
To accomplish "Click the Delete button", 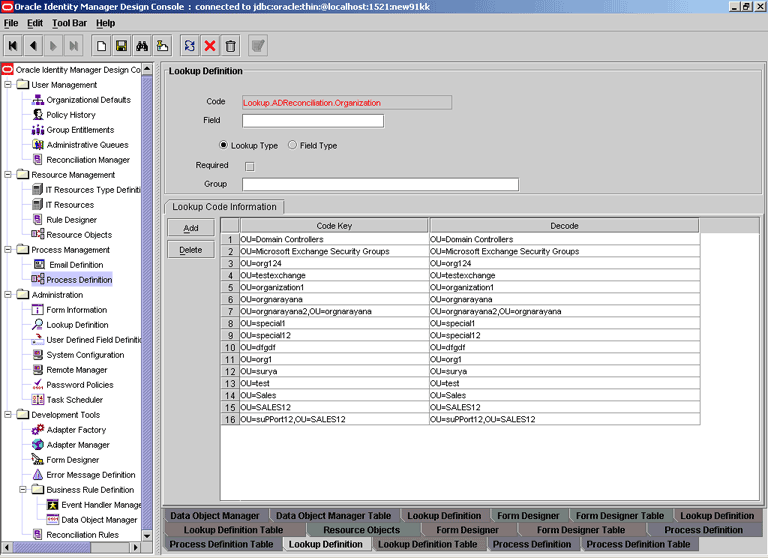I will [191, 250].
